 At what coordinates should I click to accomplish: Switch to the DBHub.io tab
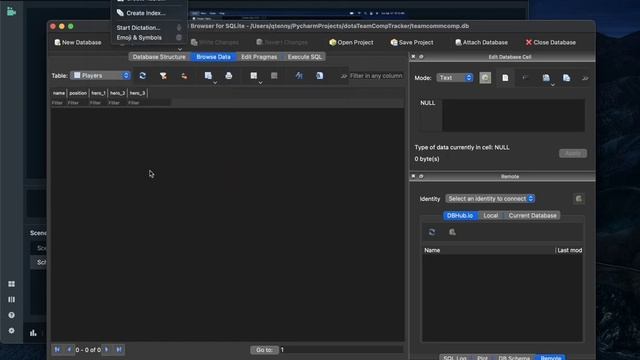460,216
